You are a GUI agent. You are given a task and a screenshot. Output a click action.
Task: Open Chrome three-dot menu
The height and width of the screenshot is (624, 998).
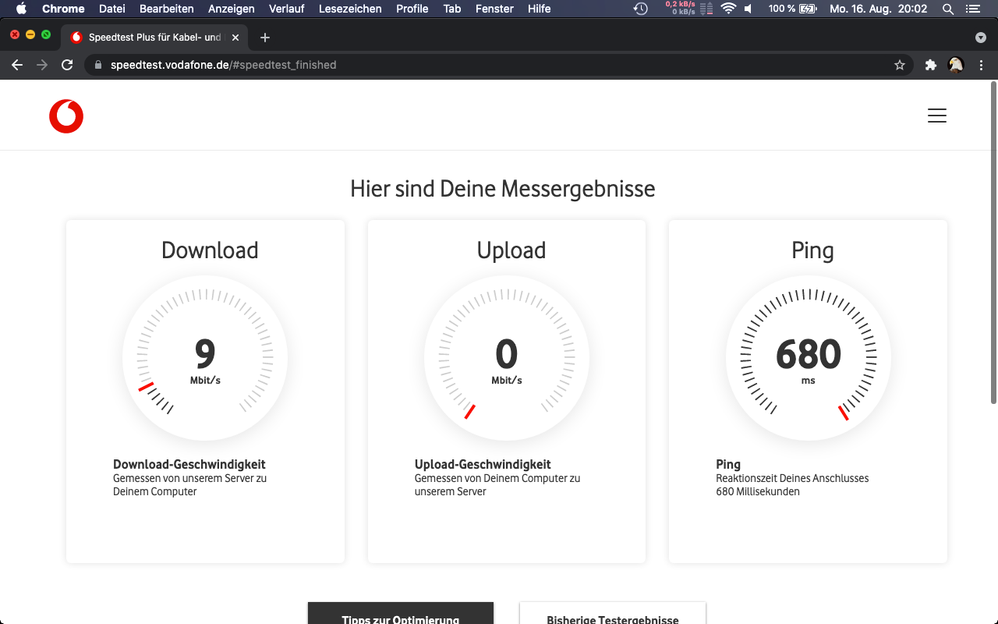coord(981,65)
